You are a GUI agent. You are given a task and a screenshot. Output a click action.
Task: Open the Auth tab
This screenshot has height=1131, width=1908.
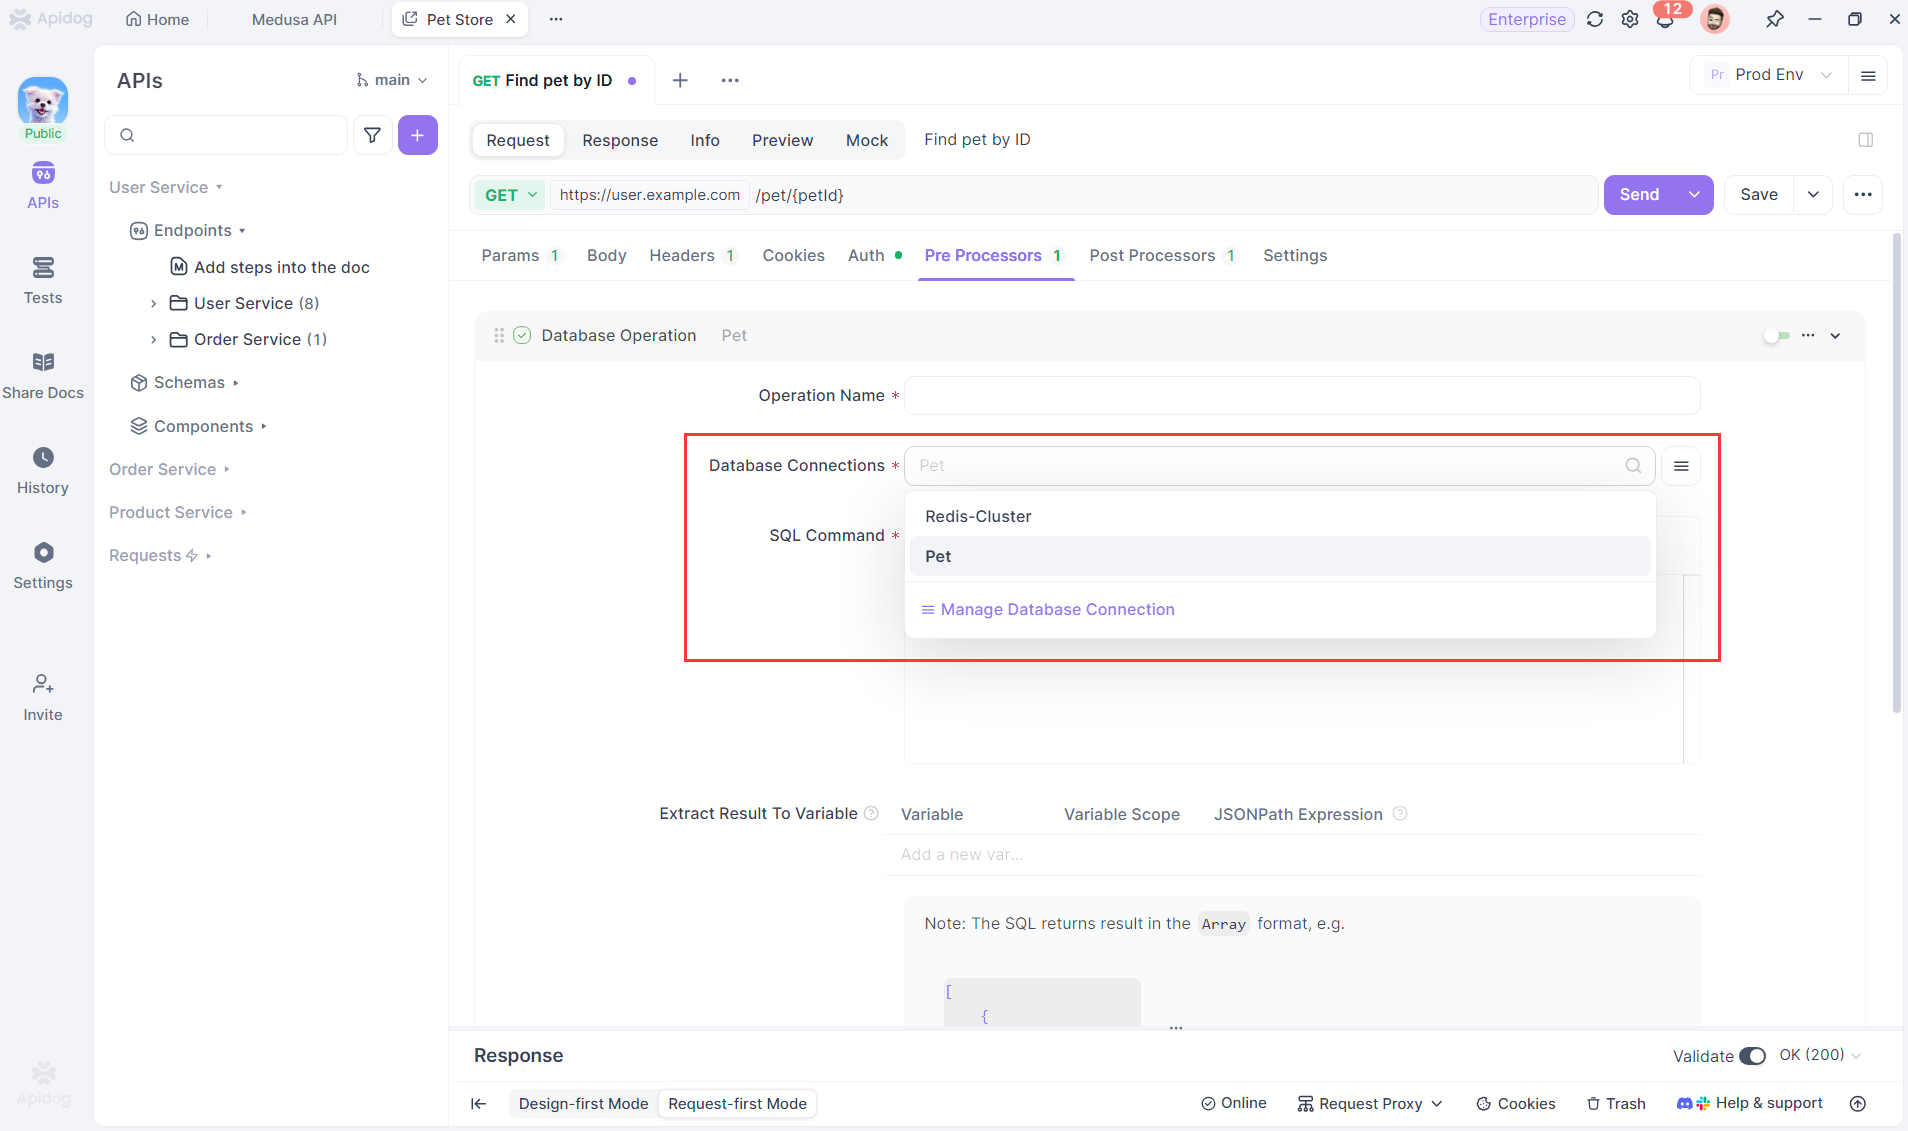tap(874, 256)
